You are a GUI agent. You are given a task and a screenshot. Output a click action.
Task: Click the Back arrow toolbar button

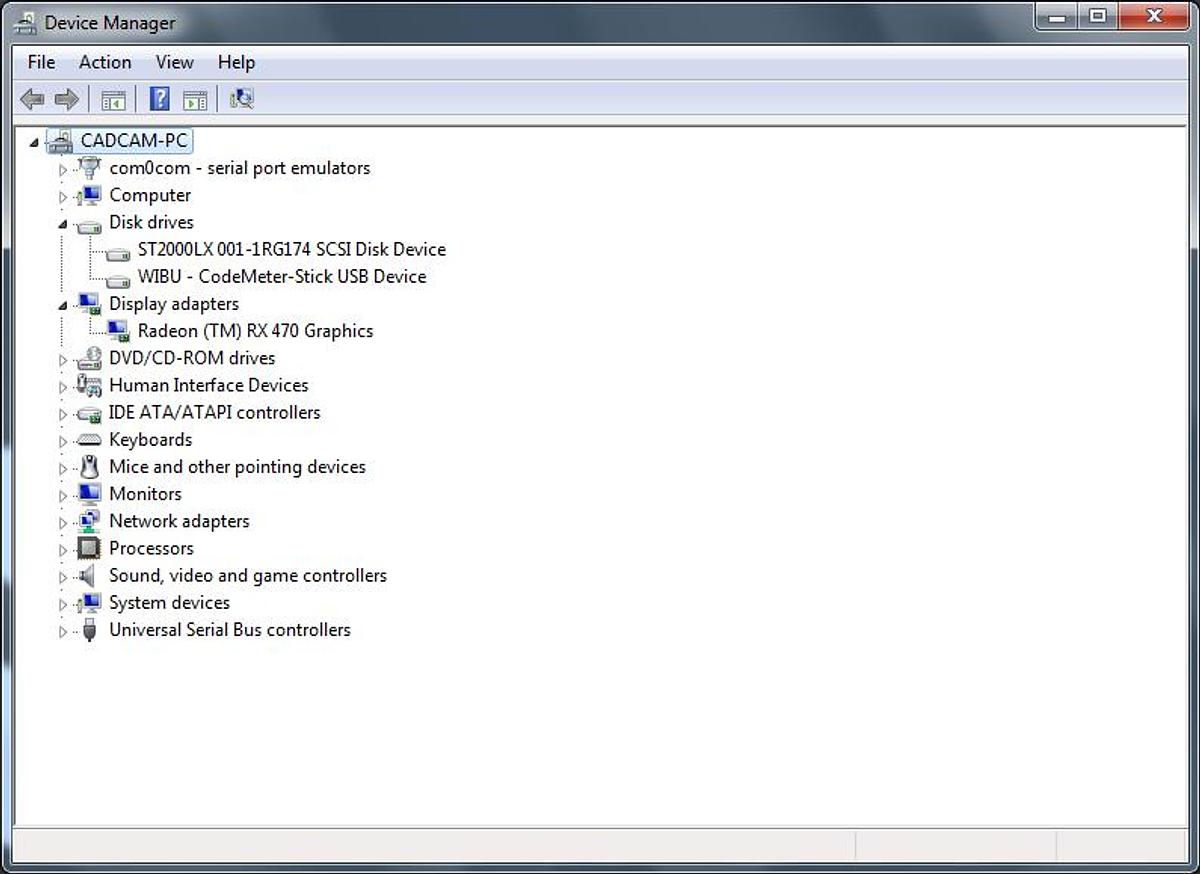pos(32,99)
